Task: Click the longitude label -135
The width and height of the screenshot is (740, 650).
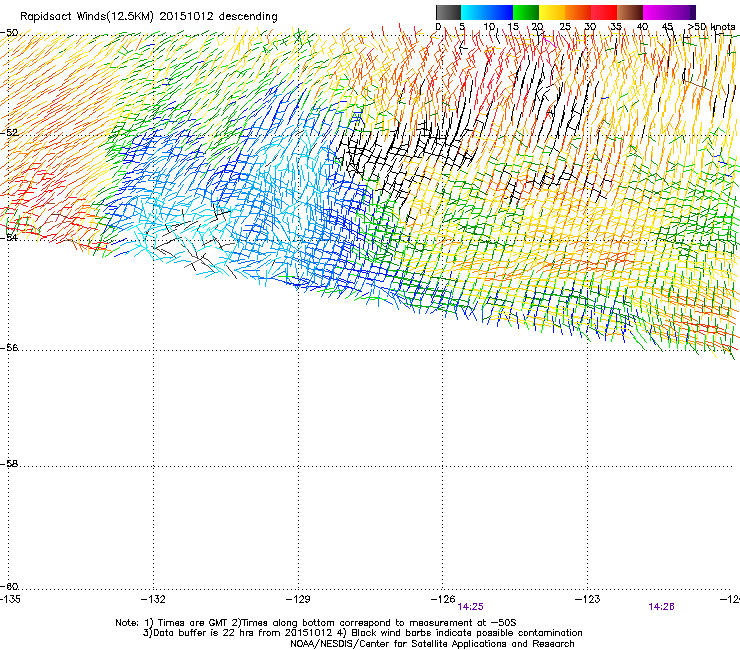Action: pyautogui.click(x=10, y=599)
